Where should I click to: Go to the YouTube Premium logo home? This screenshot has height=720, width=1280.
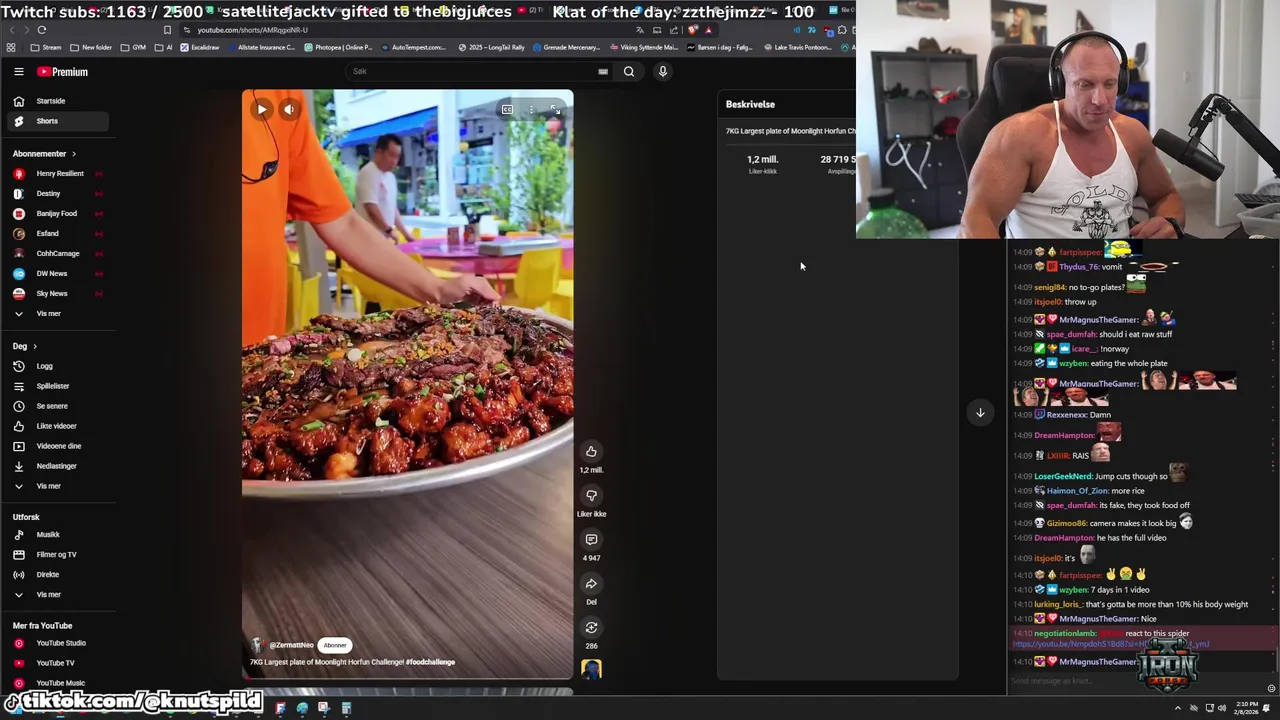(63, 72)
